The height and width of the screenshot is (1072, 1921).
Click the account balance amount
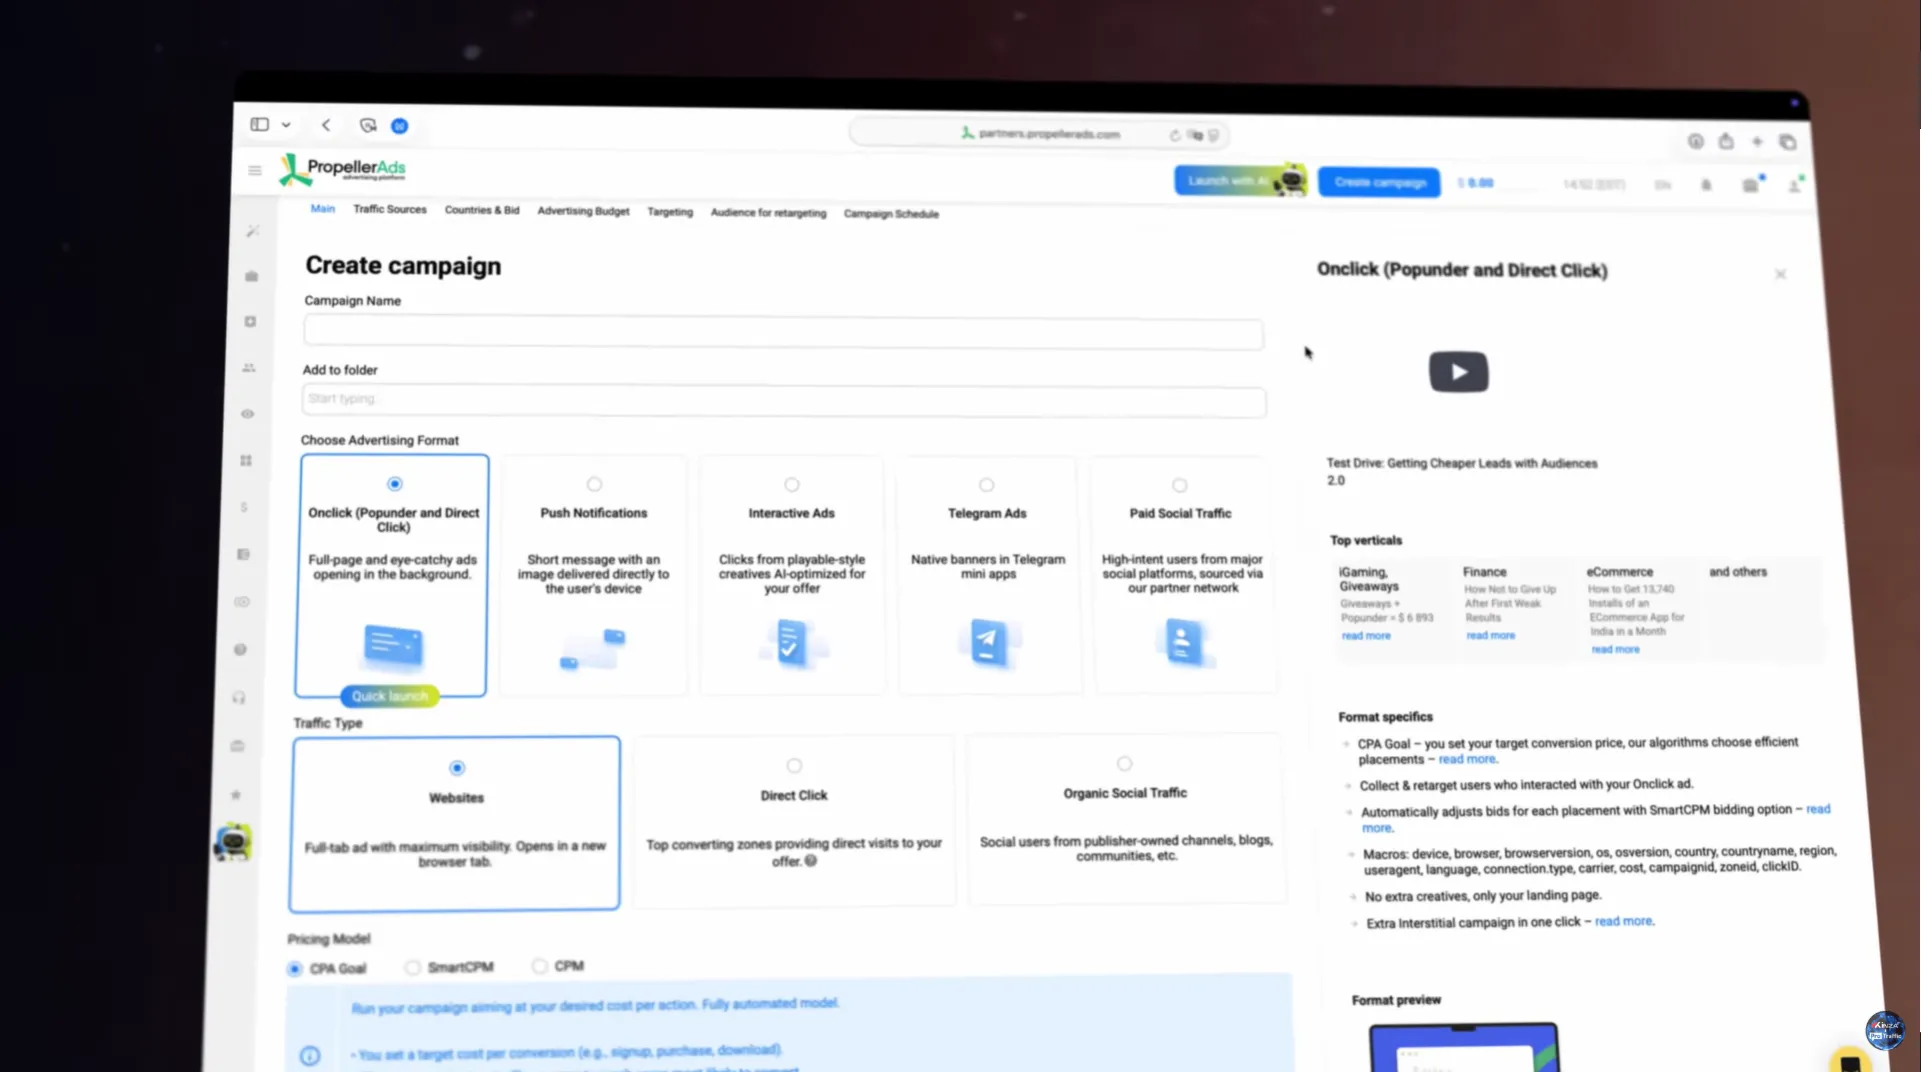pyautogui.click(x=1476, y=183)
